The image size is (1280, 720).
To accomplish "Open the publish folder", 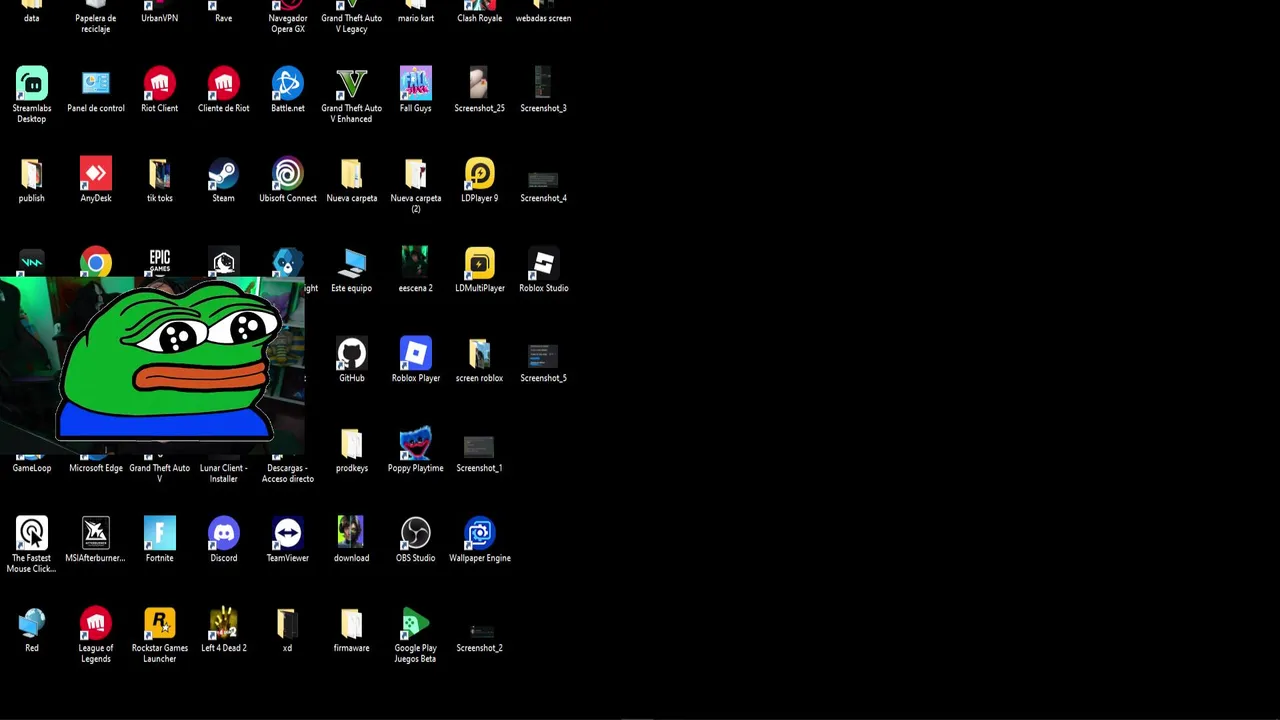I will click(31, 174).
